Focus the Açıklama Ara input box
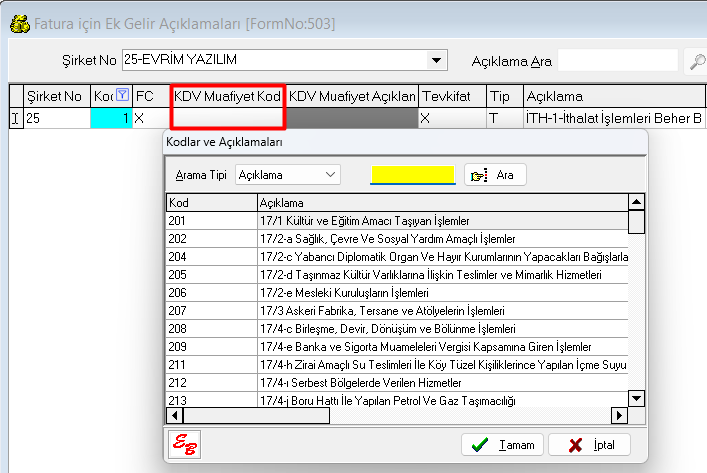Viewport: 707px width, 473px height. pos(617,61)
